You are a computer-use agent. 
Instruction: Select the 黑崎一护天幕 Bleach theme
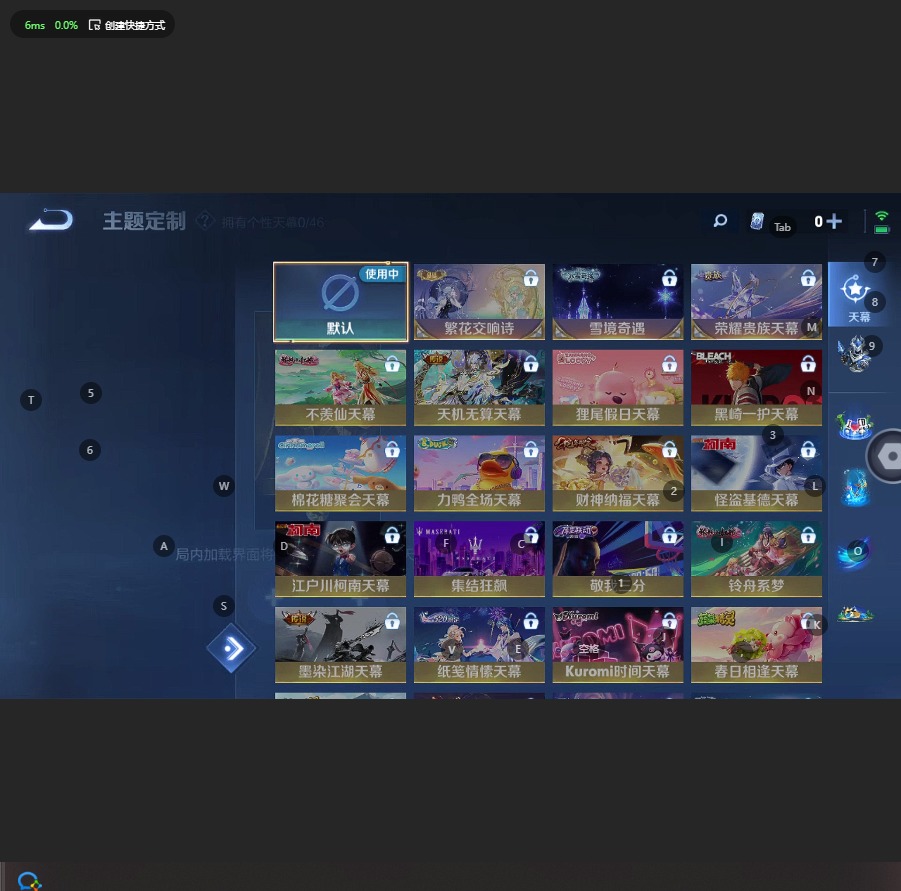756,387
